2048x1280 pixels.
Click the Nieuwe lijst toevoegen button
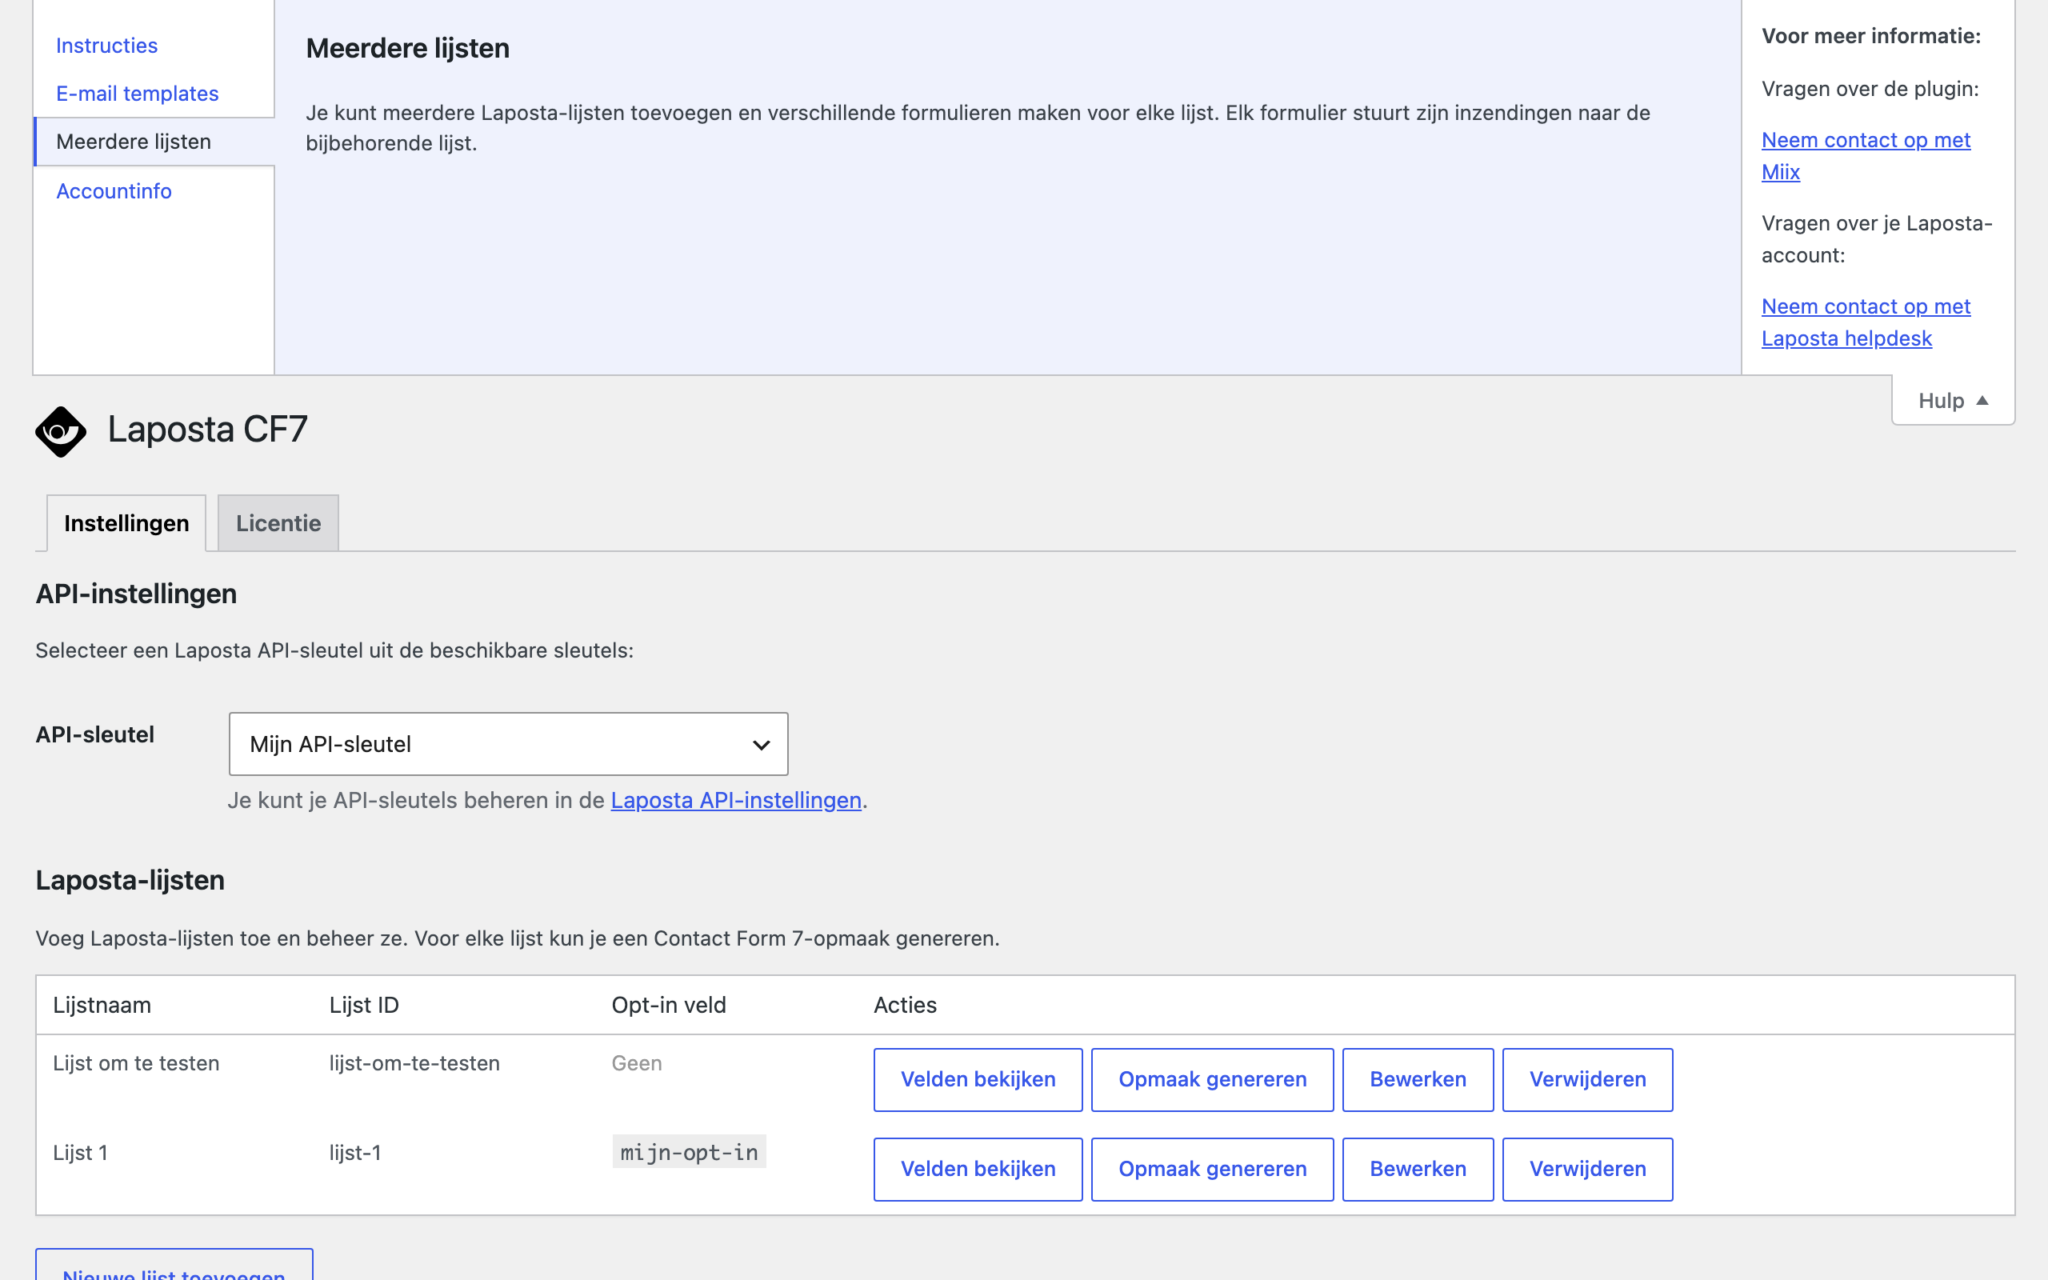[x=174, y=1265]
